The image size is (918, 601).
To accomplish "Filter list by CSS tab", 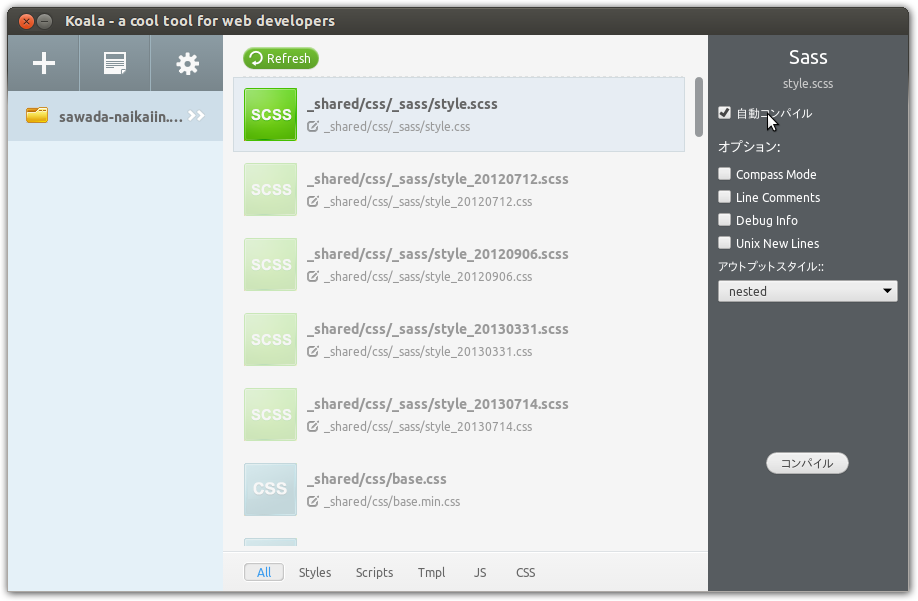I will coord(525,572).
